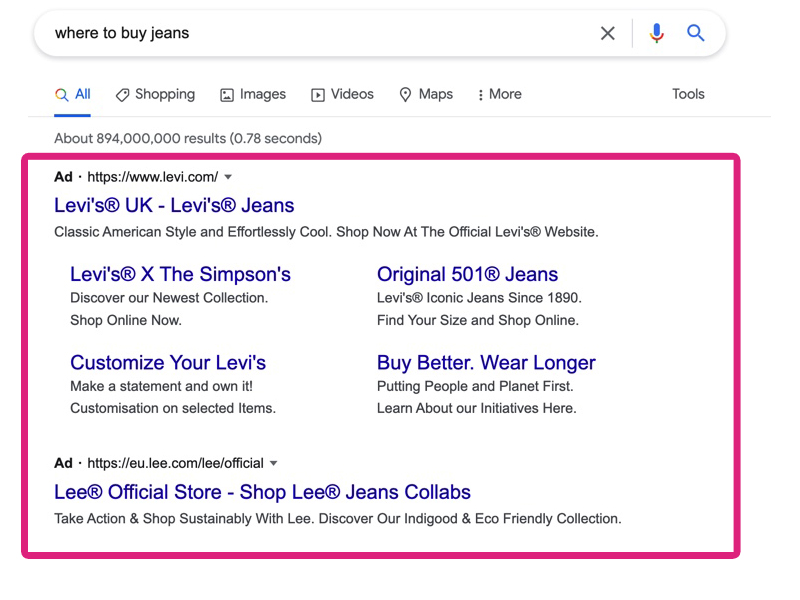Image resolution: width=800 pixels, height=600 pixels.
Task: Open the Buy Better. Wear Longer sitelink
Action: coord(486,362)
